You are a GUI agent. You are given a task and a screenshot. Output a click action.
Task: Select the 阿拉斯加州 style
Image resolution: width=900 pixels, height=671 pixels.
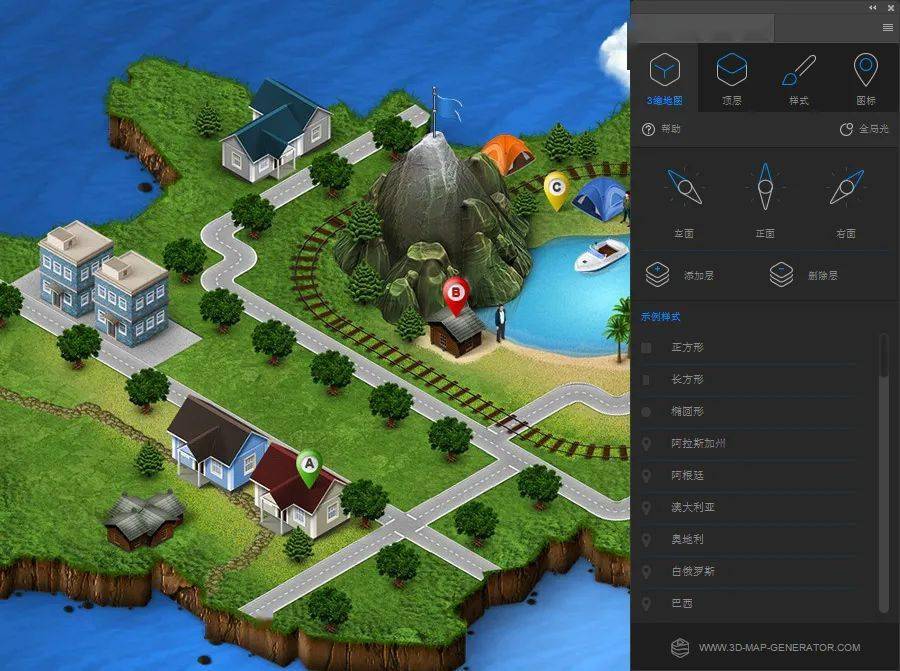748,443
